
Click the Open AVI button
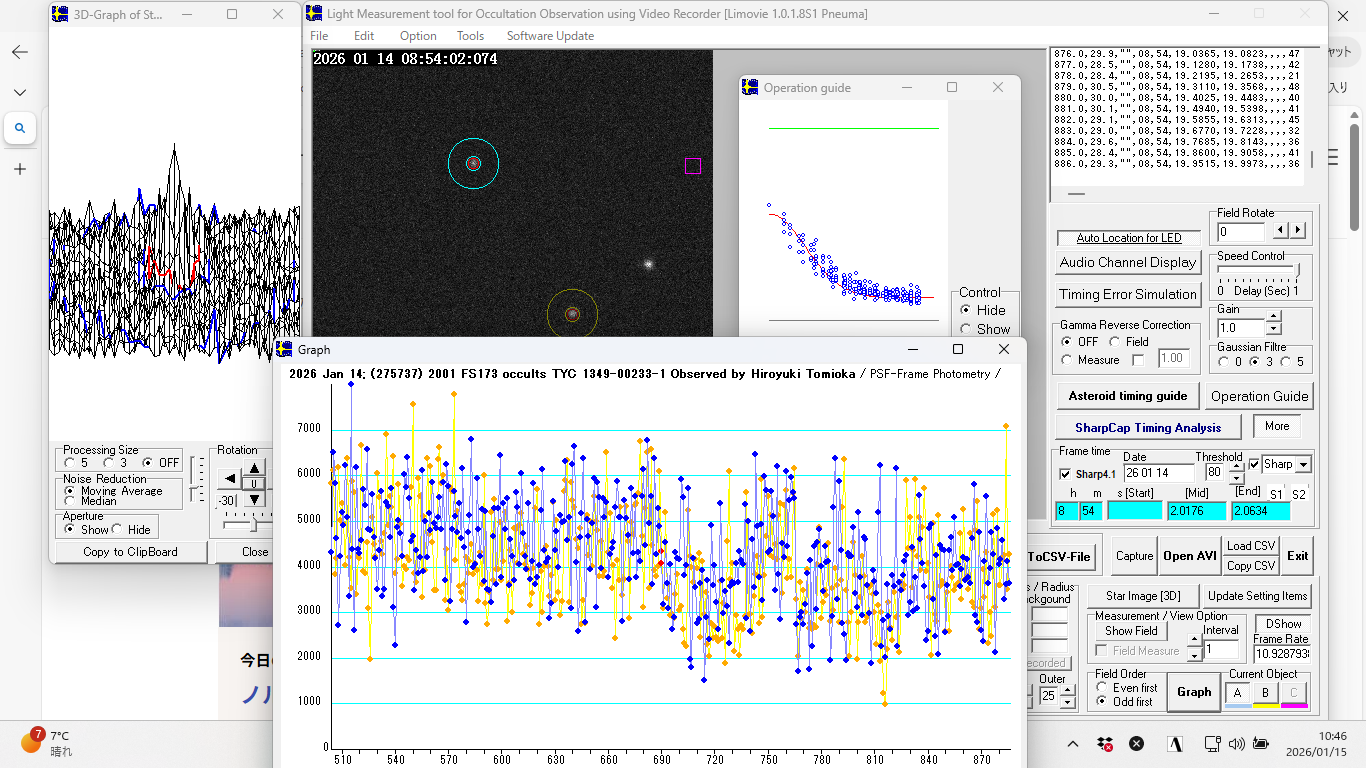(1190, 556)
